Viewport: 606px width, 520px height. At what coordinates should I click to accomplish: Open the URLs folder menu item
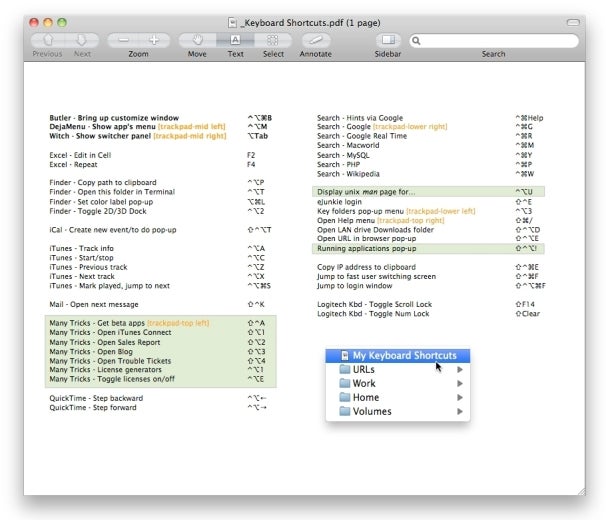click(x=398, y=370)
